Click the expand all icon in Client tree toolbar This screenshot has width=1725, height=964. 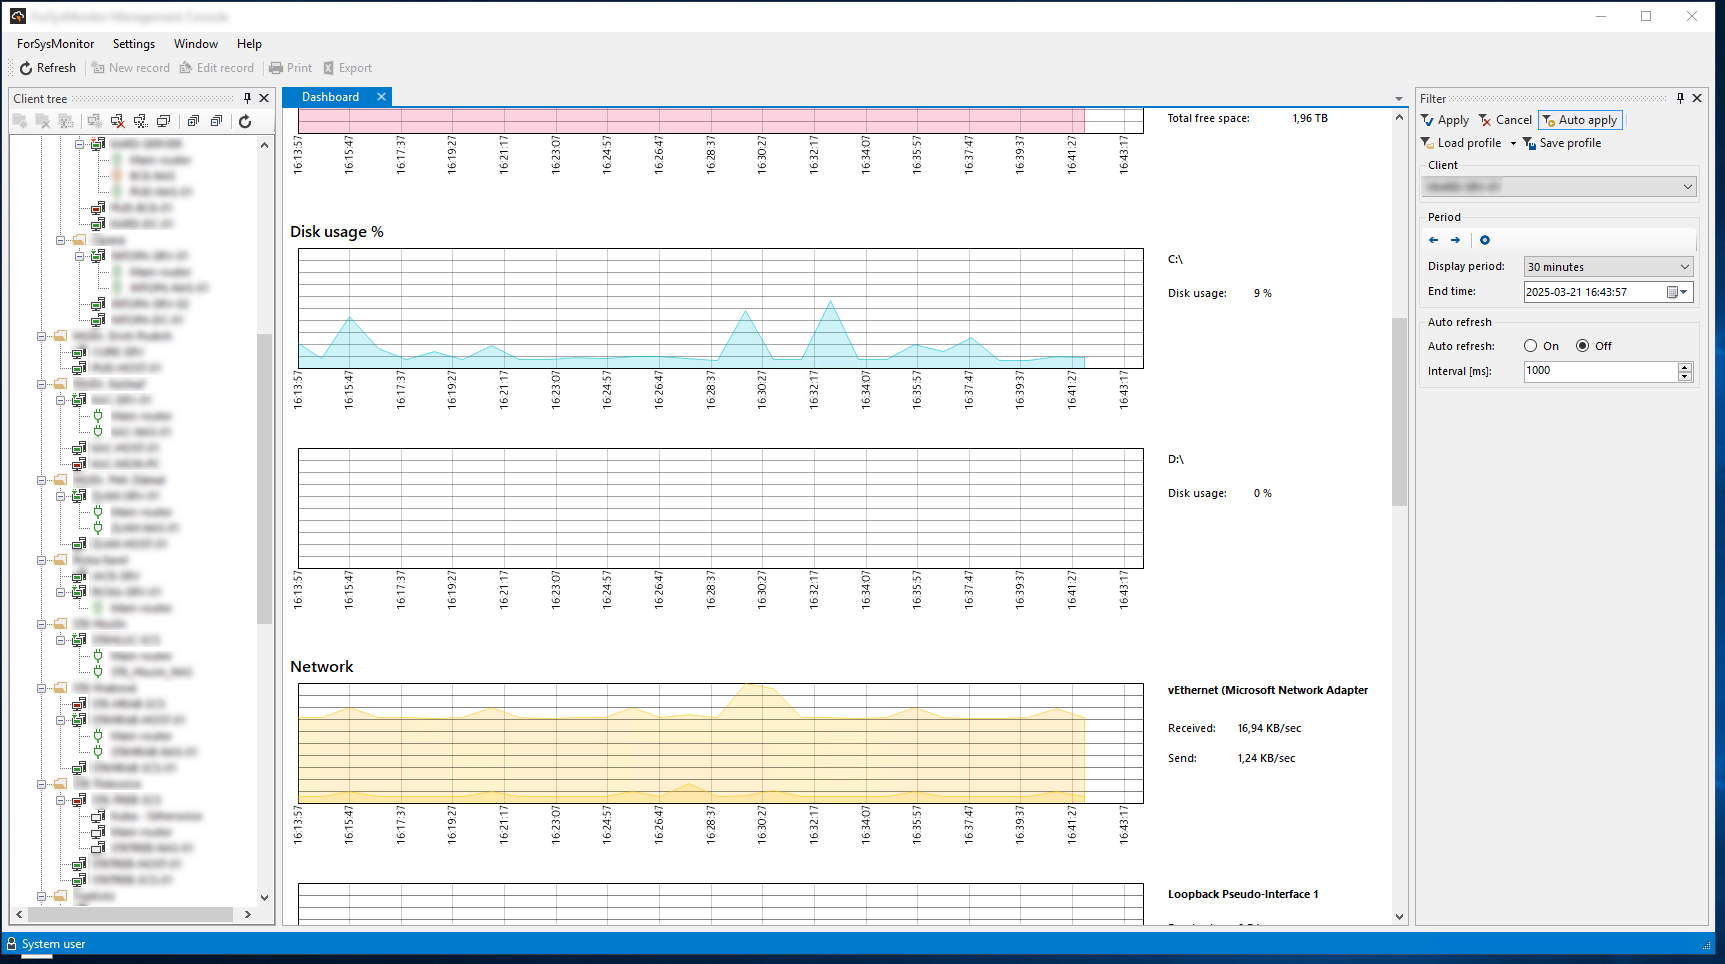coord(193,121)
